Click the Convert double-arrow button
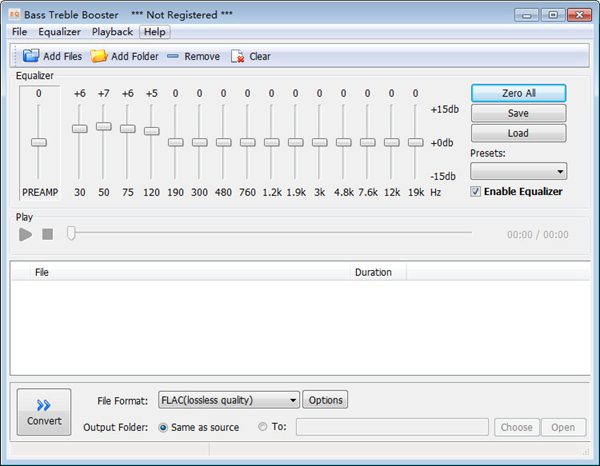The image size is (600, 466). 44,412
